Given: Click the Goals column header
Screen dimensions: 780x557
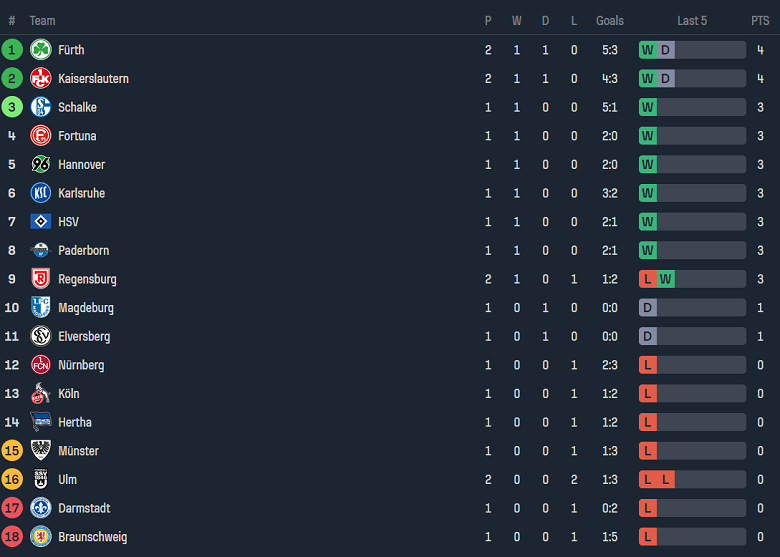Looking at the screenshot, I should pyautogui.click(x=609, y=21).
